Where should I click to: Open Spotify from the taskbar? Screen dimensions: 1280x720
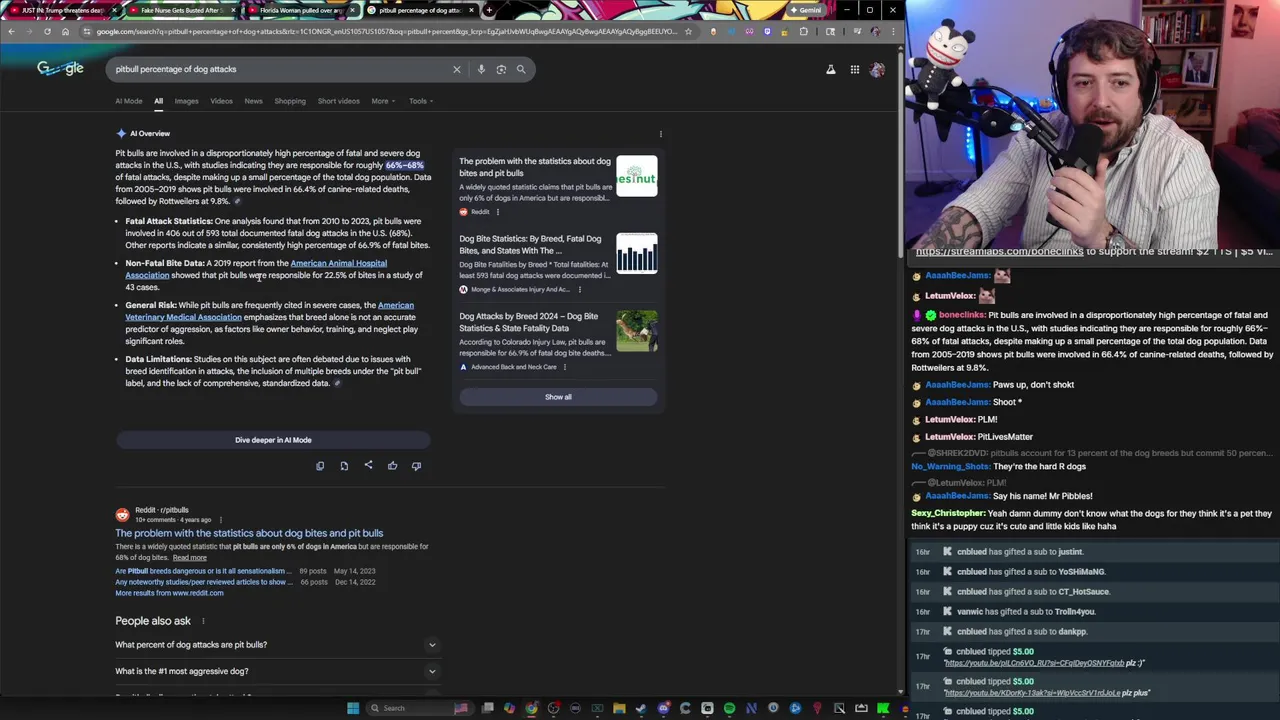coord(729,708)
